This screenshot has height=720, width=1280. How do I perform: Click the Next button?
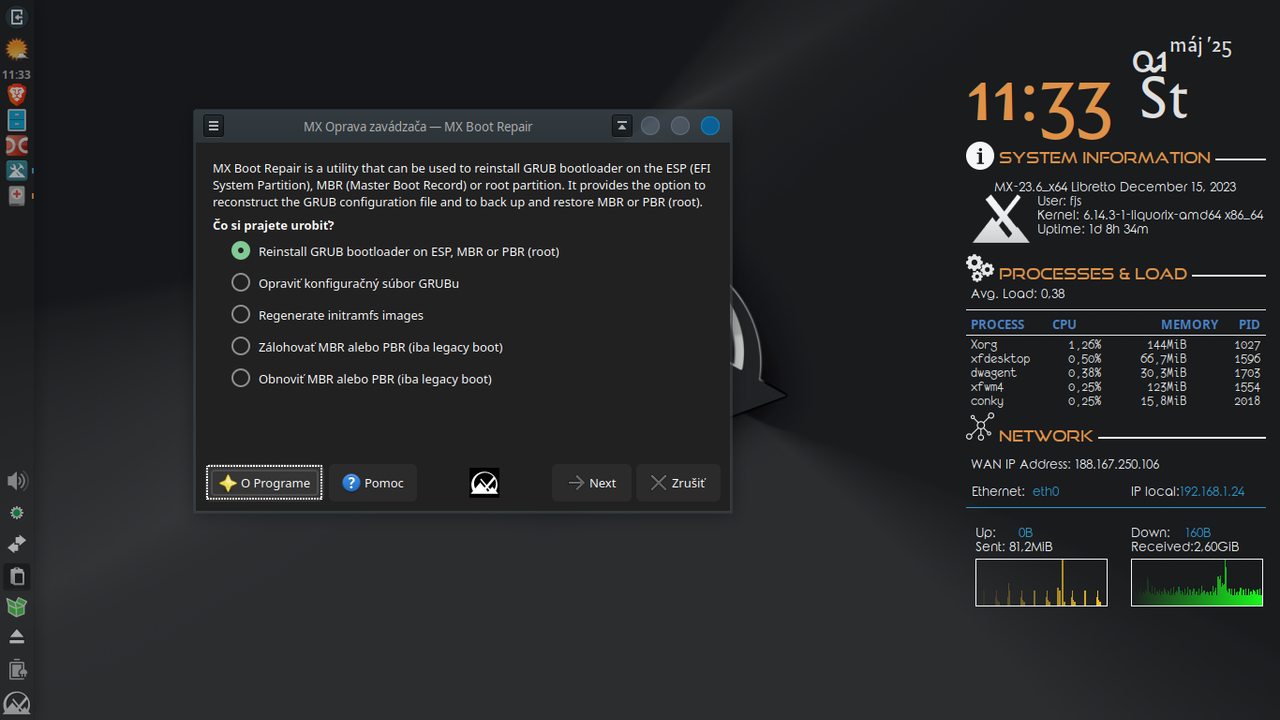(x=591, y=483)
